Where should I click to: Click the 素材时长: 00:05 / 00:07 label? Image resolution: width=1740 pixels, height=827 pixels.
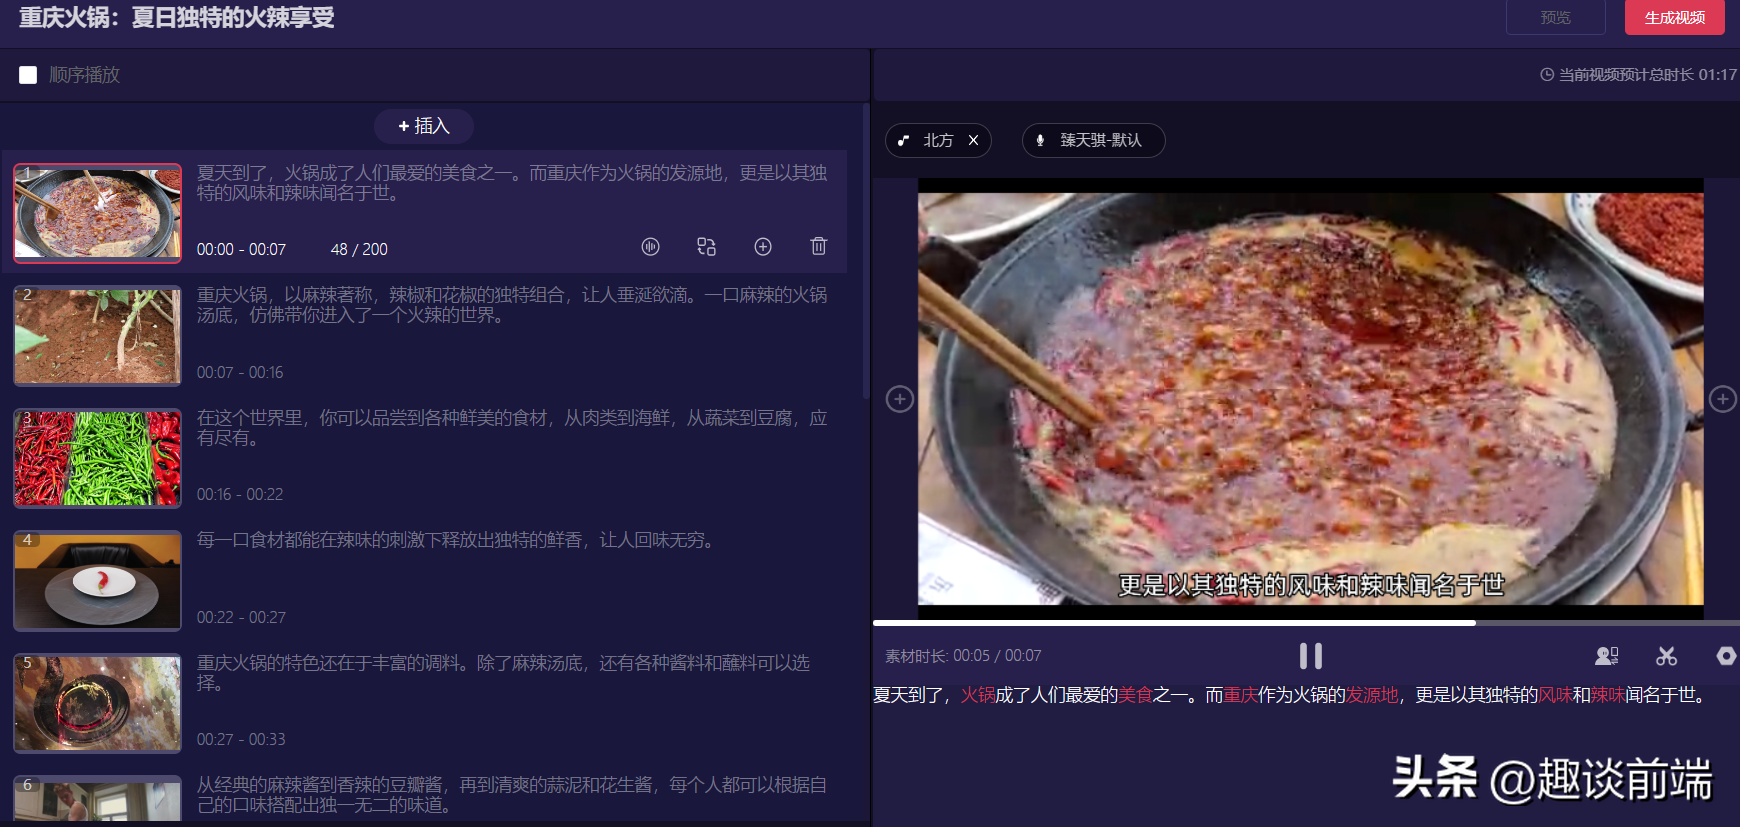click(x=963, y=656)
